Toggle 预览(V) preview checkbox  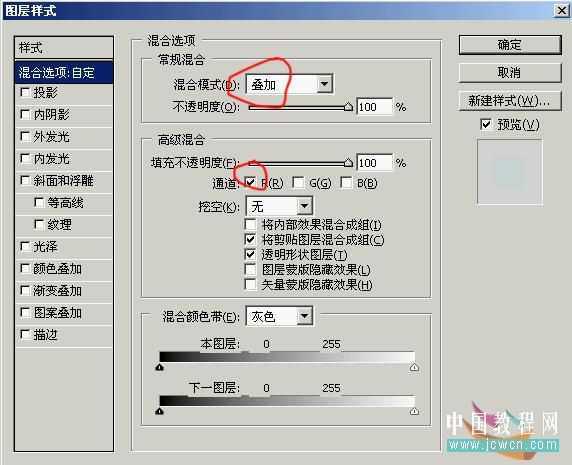tap(486, 124)
